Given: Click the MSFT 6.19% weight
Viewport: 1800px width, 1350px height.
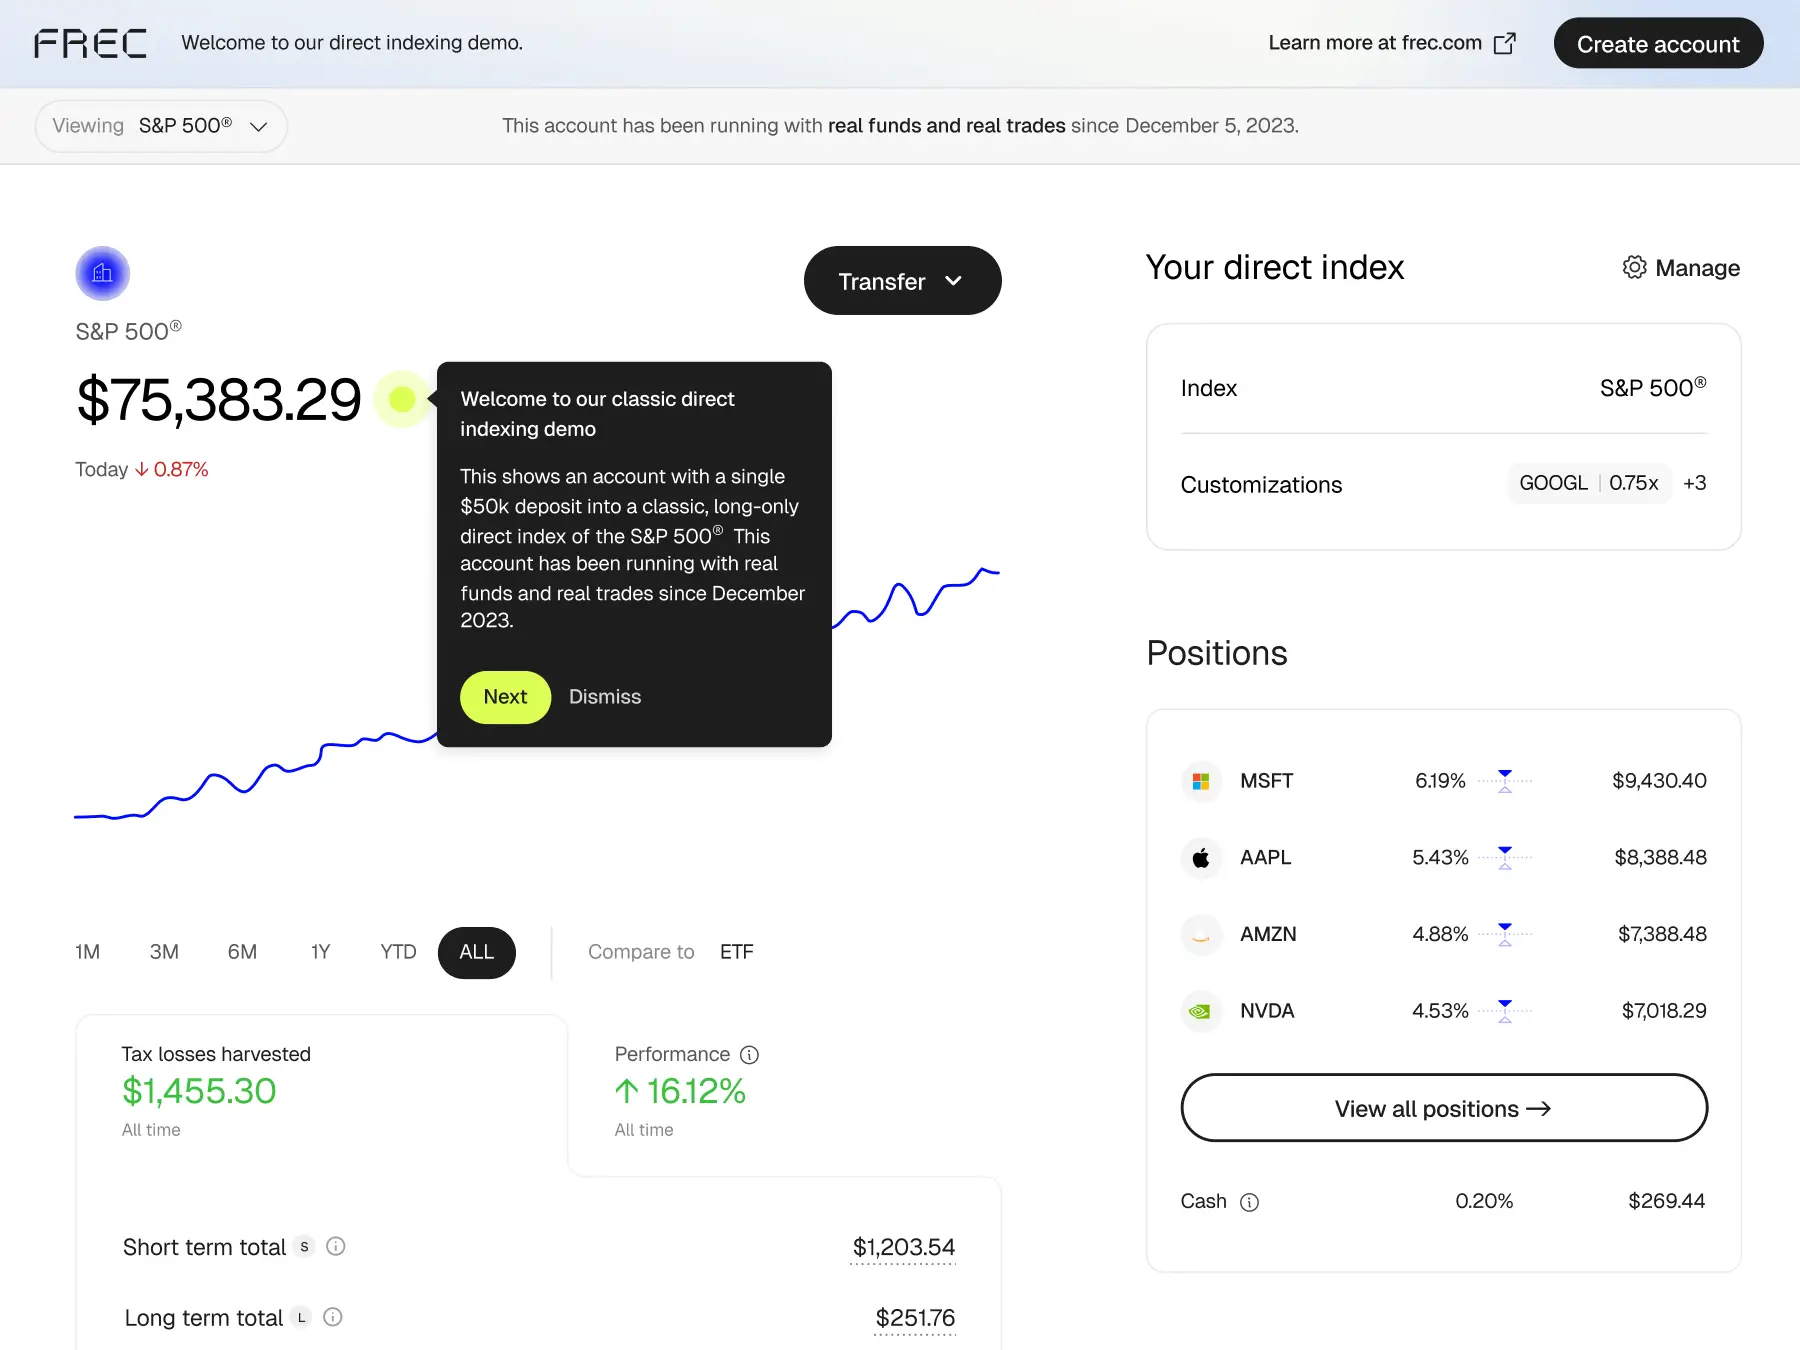Looking at the screenshot, I should pos(1440,781).
